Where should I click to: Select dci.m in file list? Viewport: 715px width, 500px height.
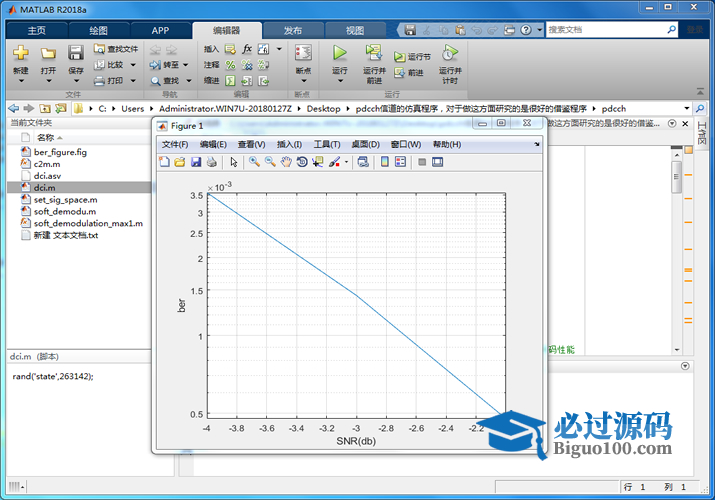pyautogui.click(x=78, y=188)
